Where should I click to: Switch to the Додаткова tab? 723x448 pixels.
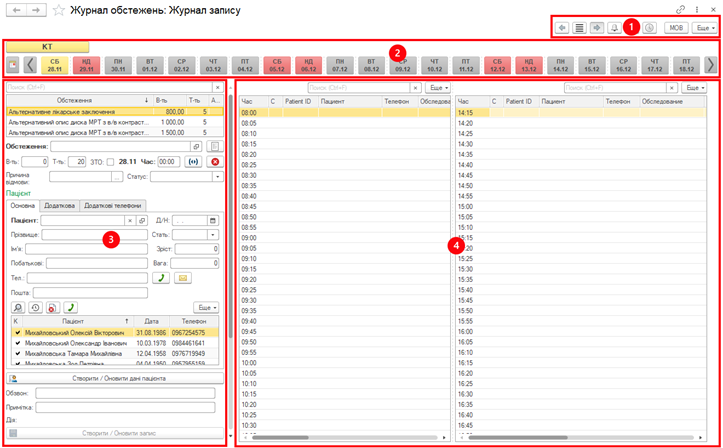(59, 205)
